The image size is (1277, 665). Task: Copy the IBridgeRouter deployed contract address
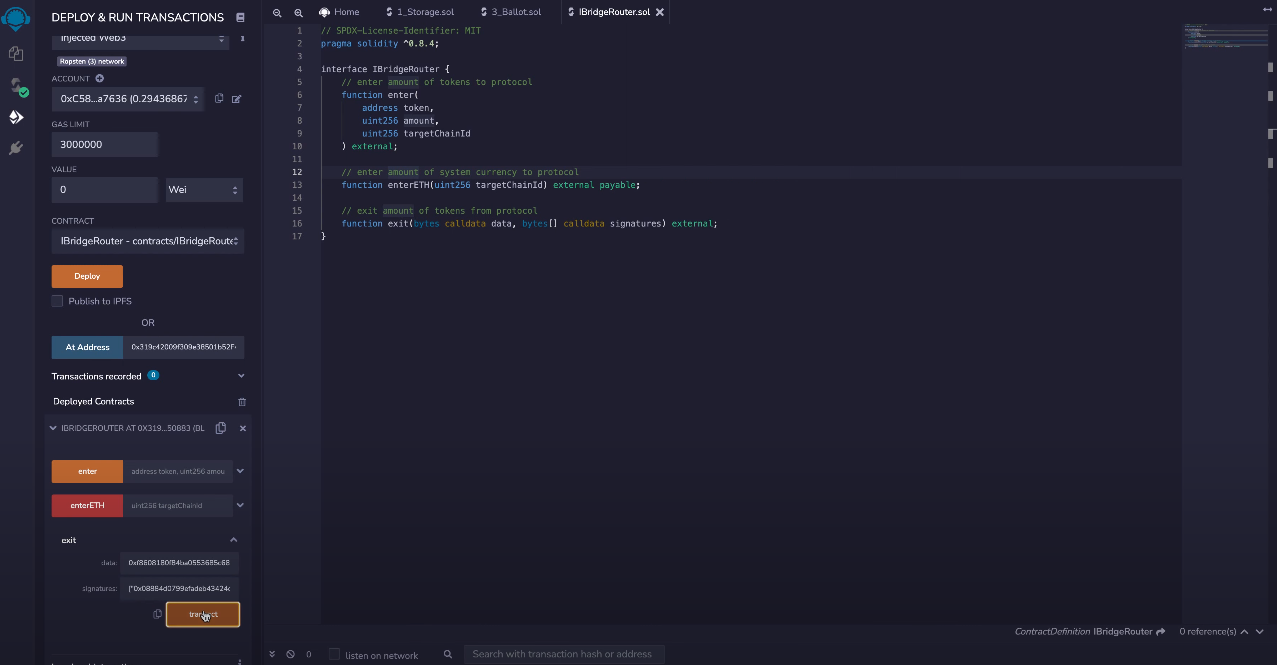point(221,428)
